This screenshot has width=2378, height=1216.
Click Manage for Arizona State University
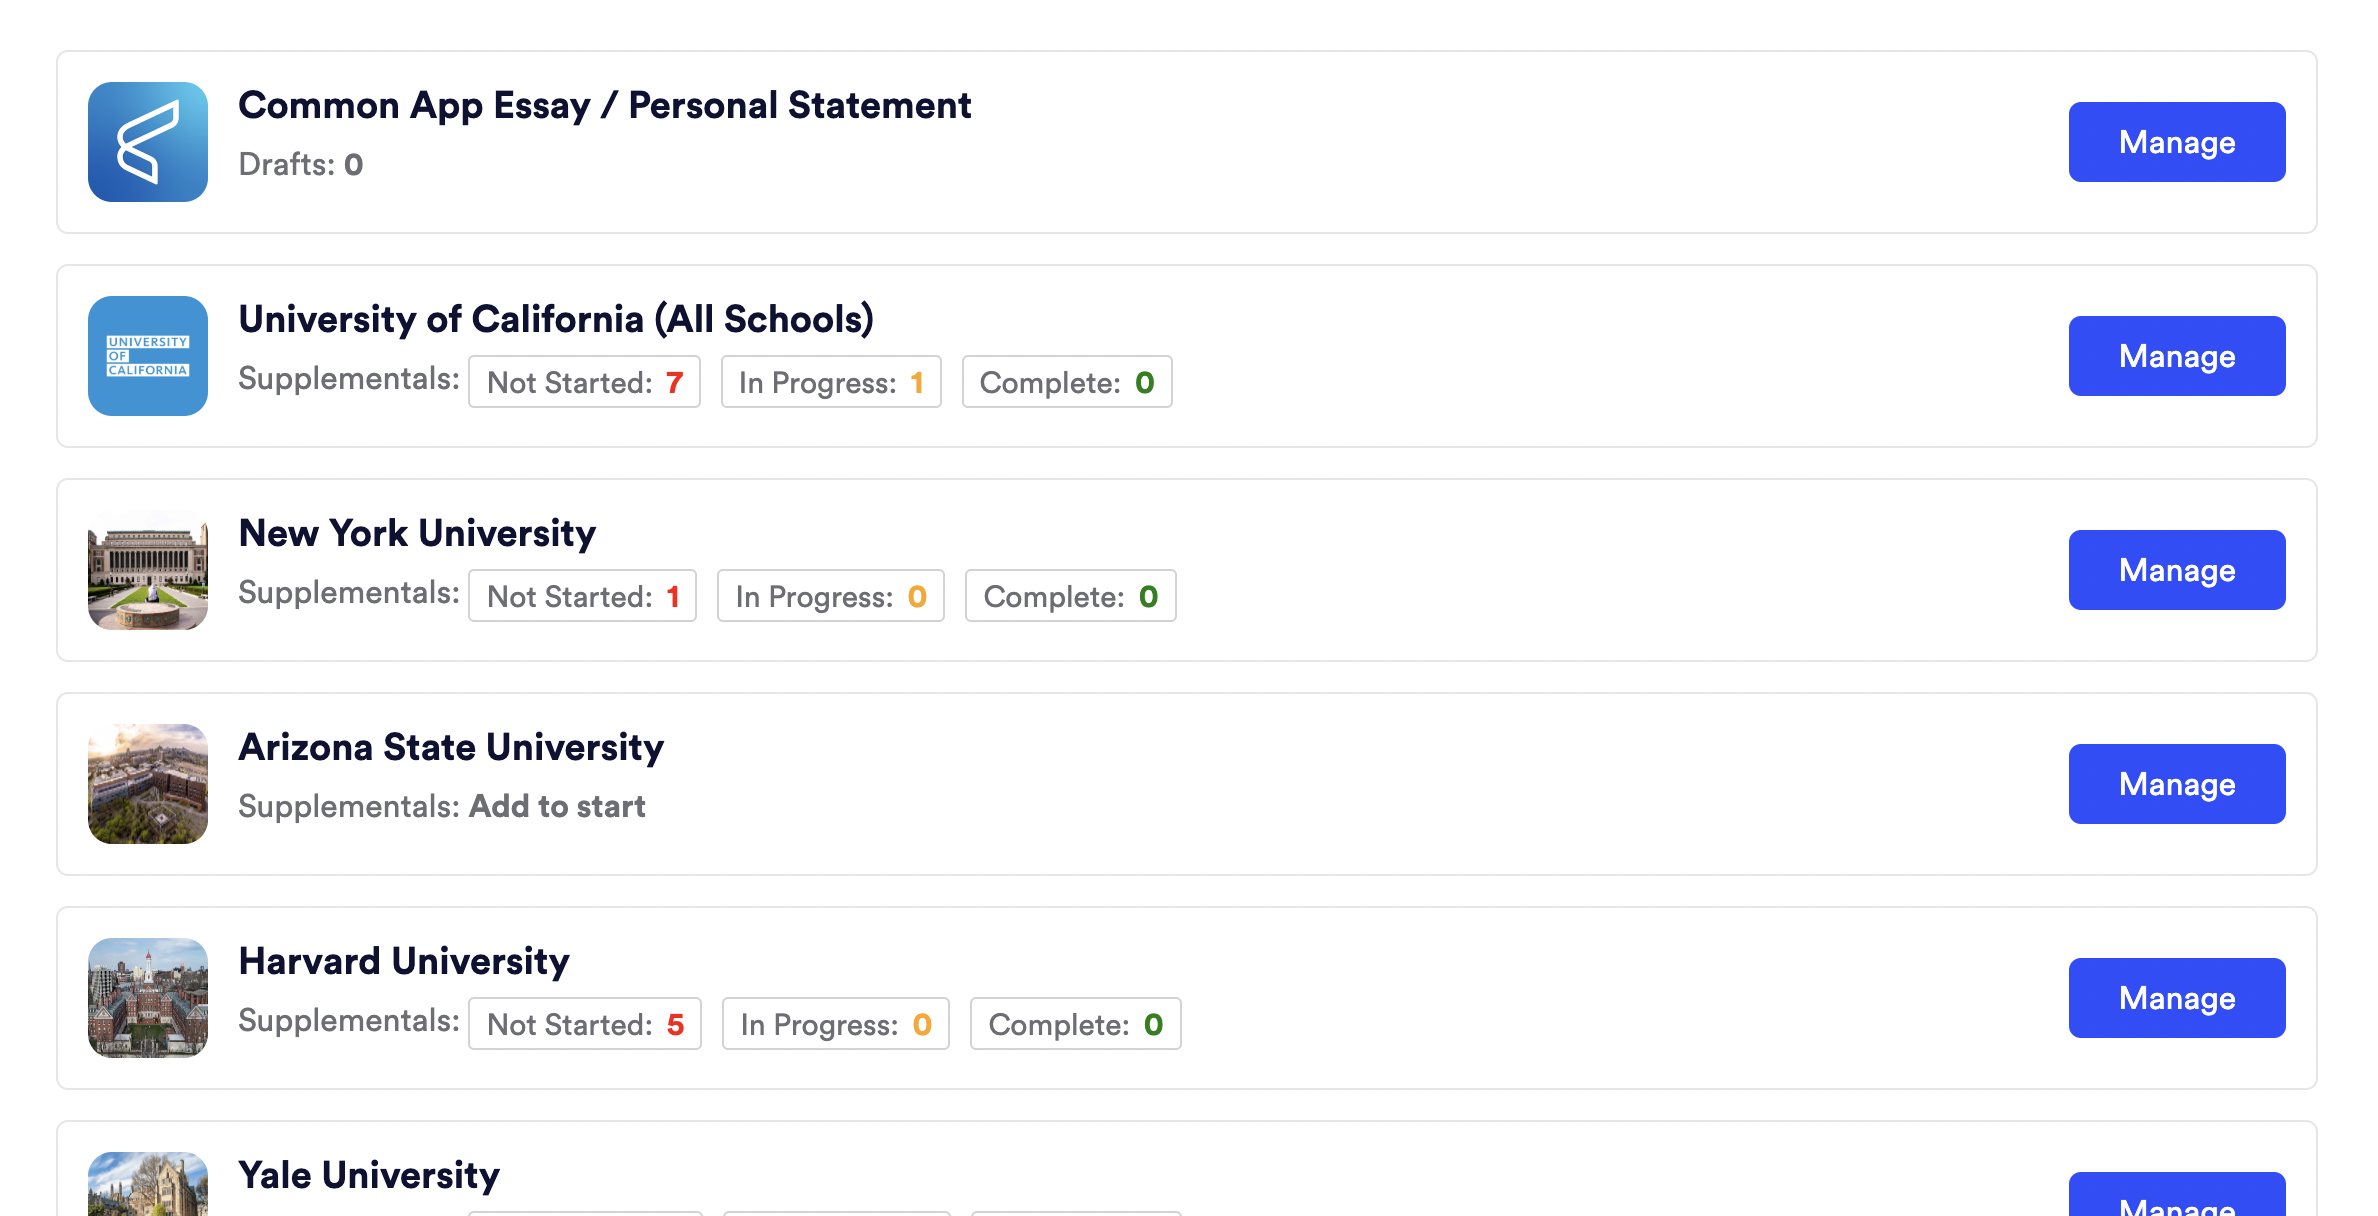(2177, 784)
